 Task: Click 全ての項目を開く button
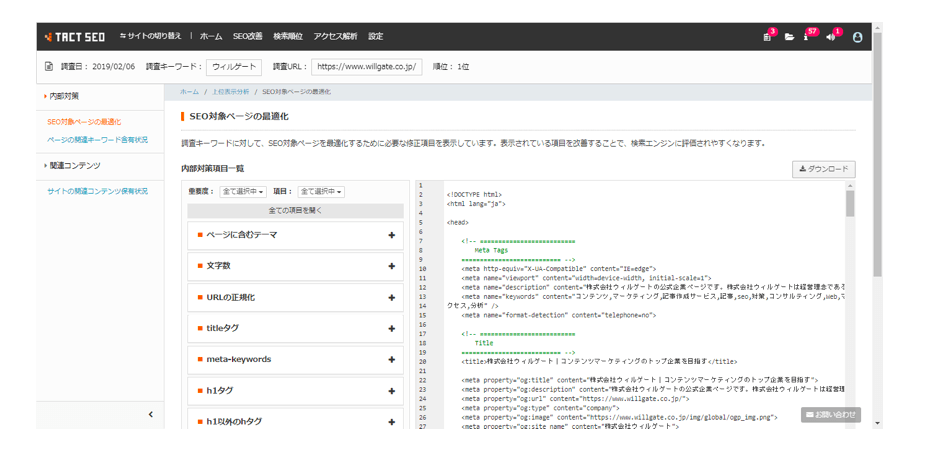click(x=295, y=211)
